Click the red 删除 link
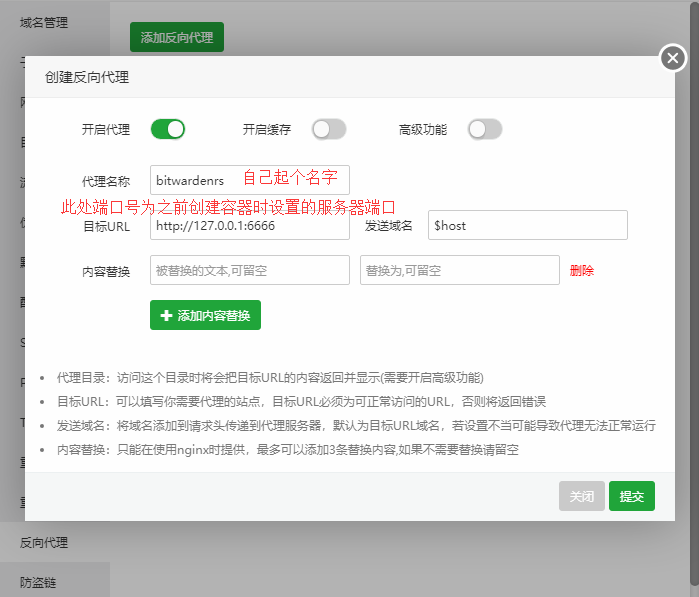 (582, 270)
